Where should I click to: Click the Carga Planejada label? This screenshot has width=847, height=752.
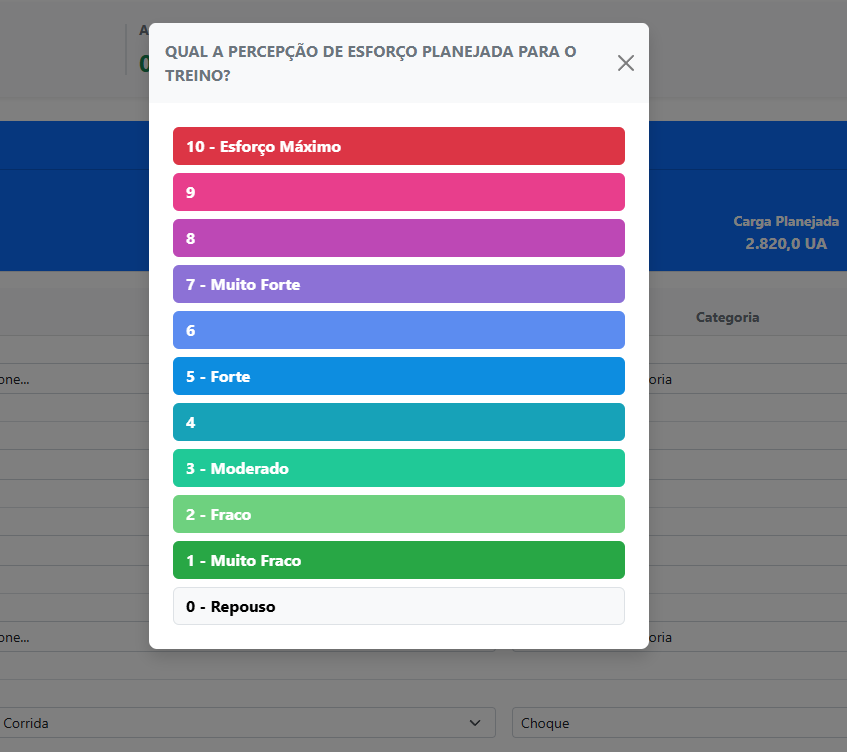[785, 221]
